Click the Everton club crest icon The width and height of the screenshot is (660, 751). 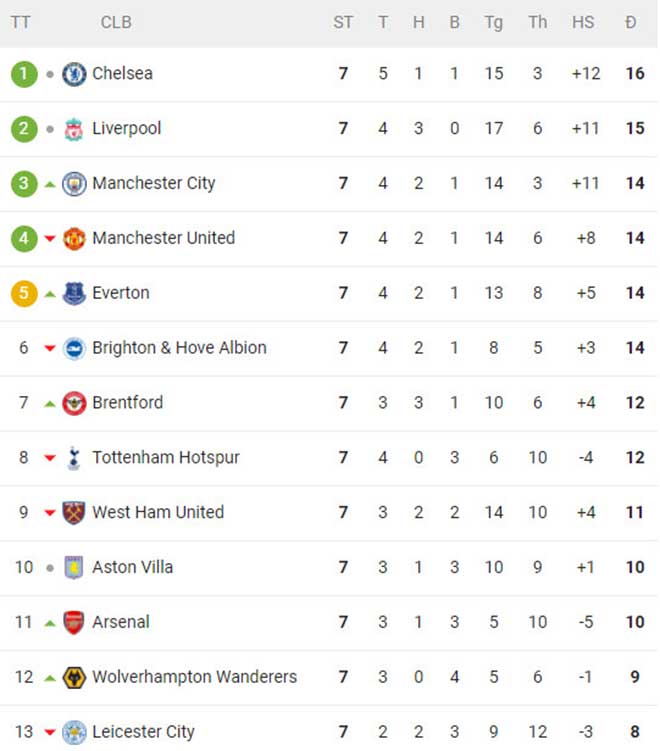tap(74, 294)
